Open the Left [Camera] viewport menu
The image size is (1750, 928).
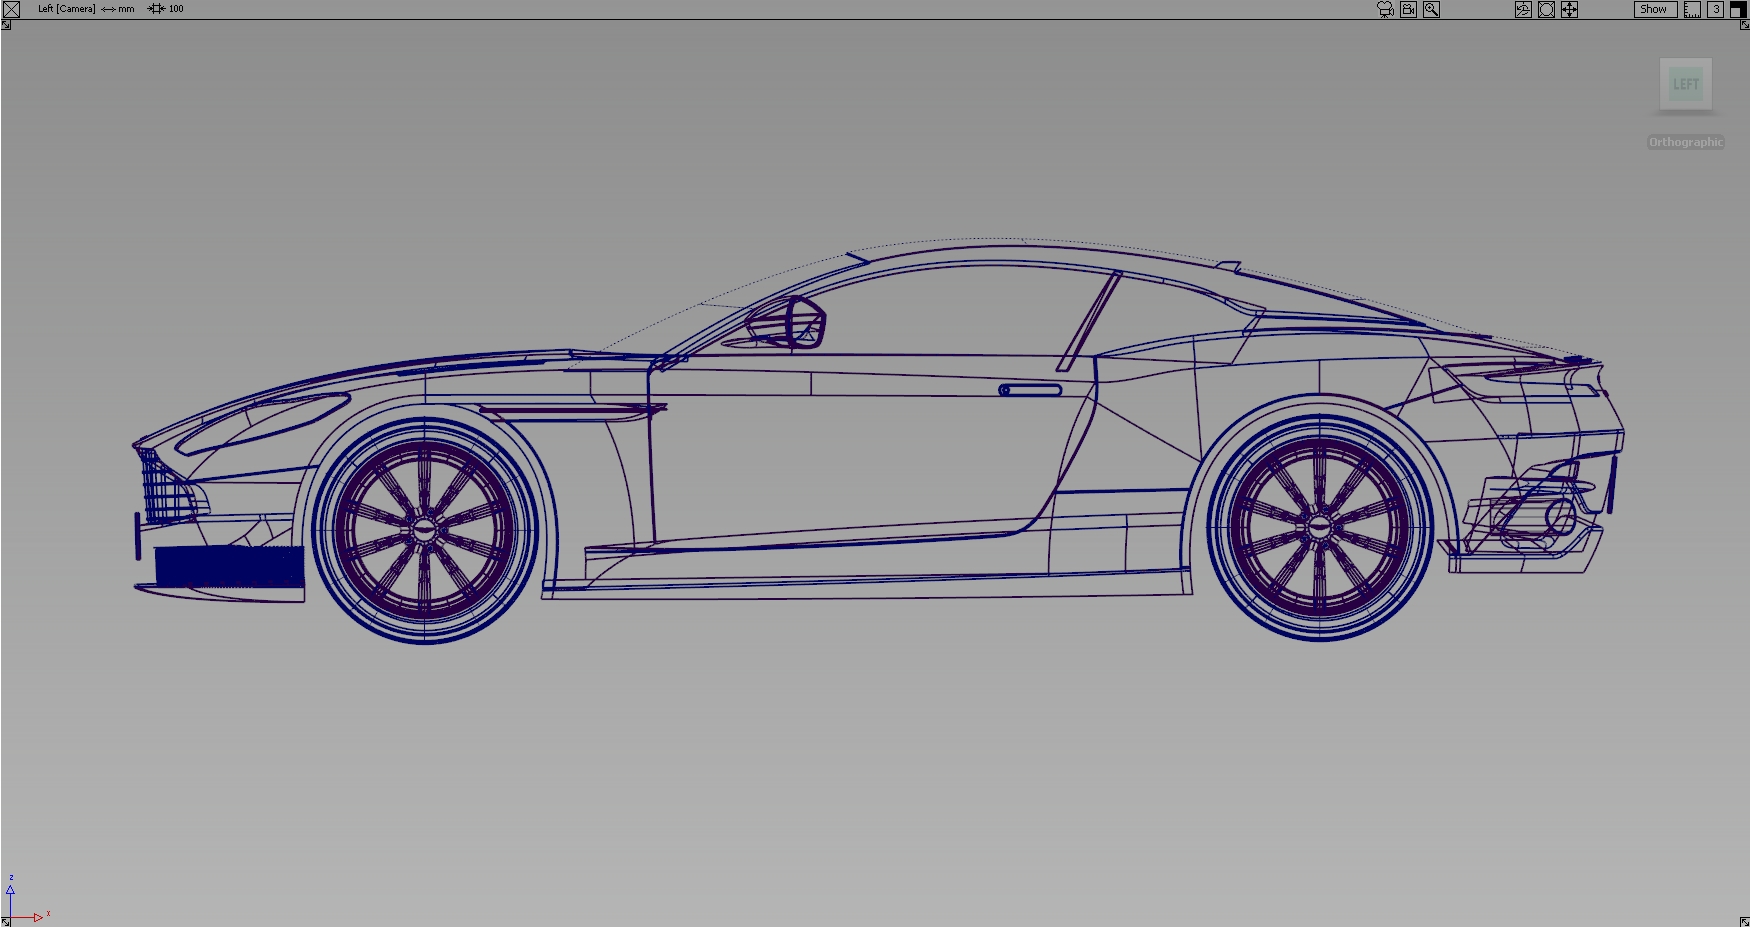tap(65, 8)
